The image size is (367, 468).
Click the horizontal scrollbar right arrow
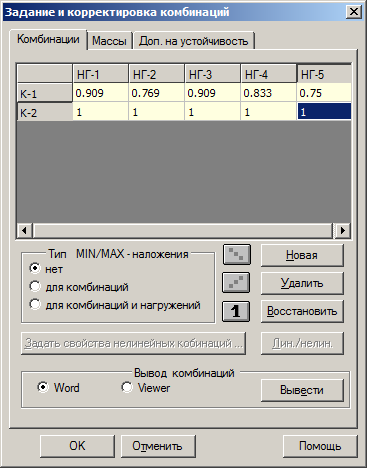[x=343, y=230]
